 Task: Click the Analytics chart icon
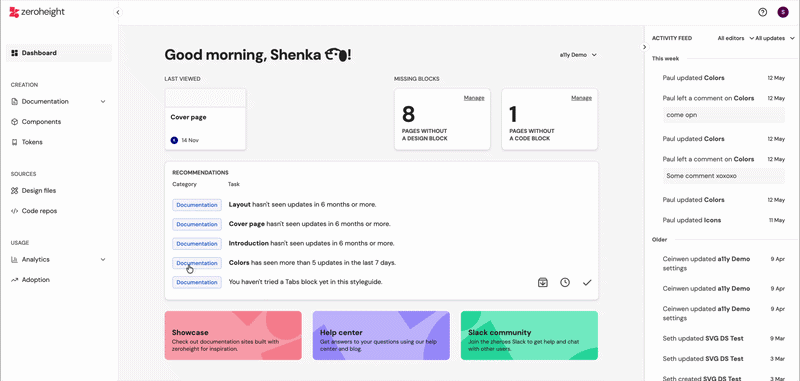[x=14, y=260]
